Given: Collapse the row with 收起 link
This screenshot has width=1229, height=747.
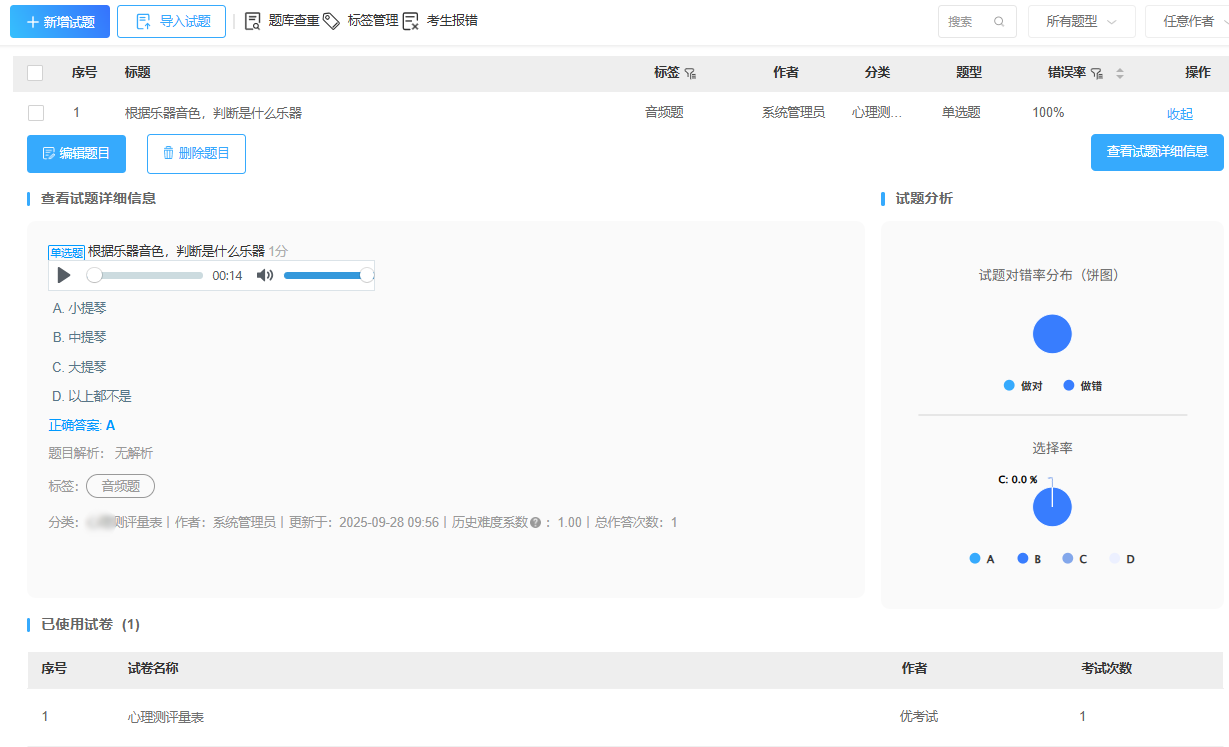Looking at the screenshot, I should (x=1180, y=114).
